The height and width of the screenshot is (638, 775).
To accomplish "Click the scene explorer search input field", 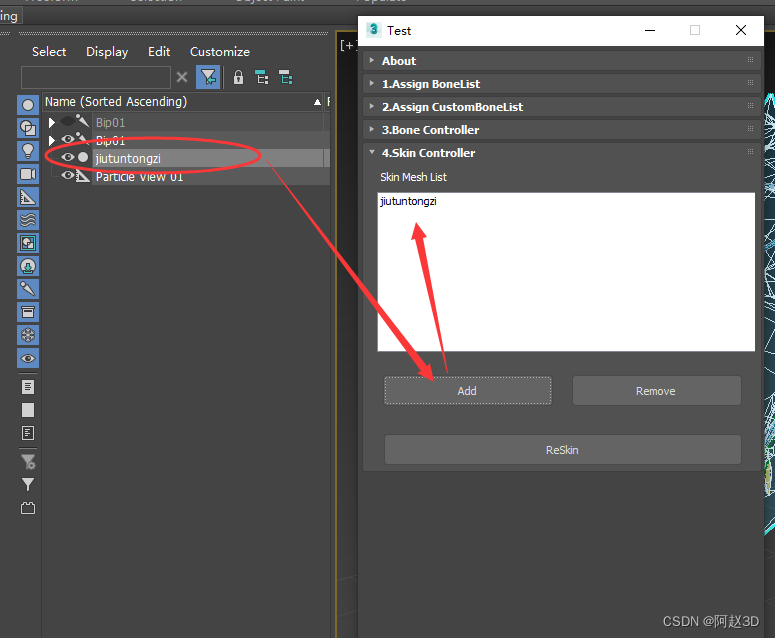I will click(96, 78).
